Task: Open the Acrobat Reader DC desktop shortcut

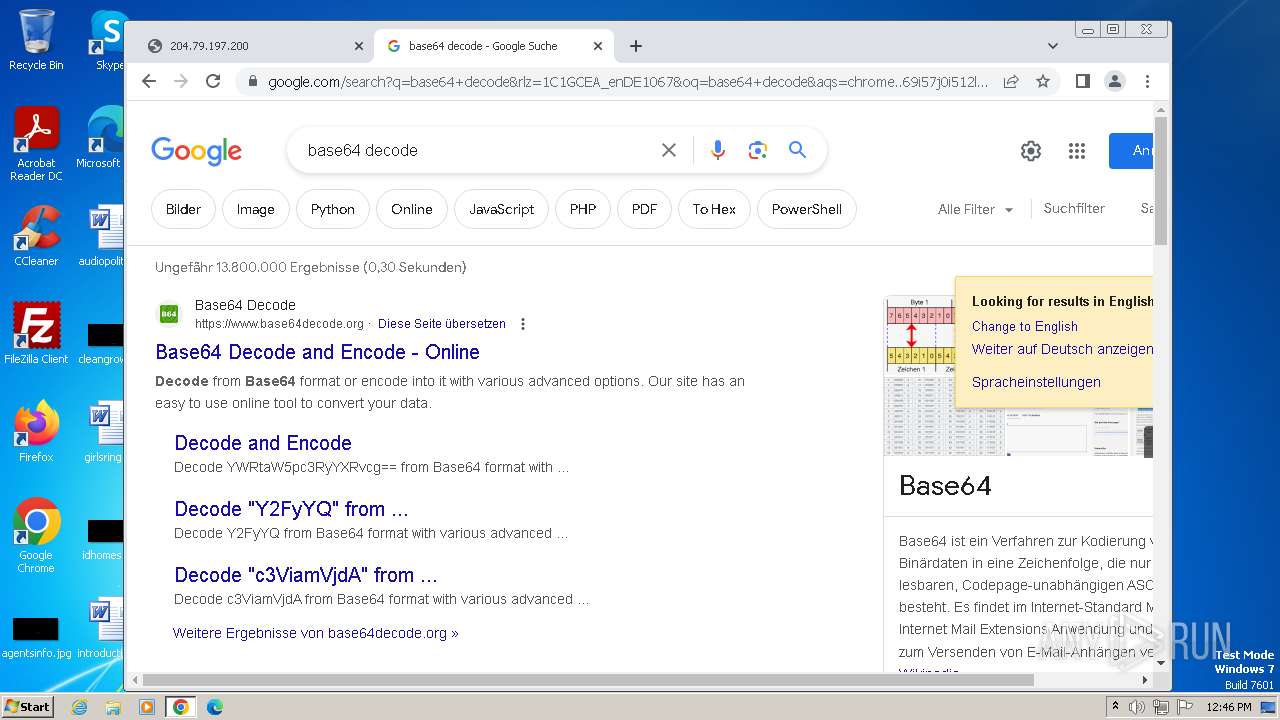Action: pos(36,143)
